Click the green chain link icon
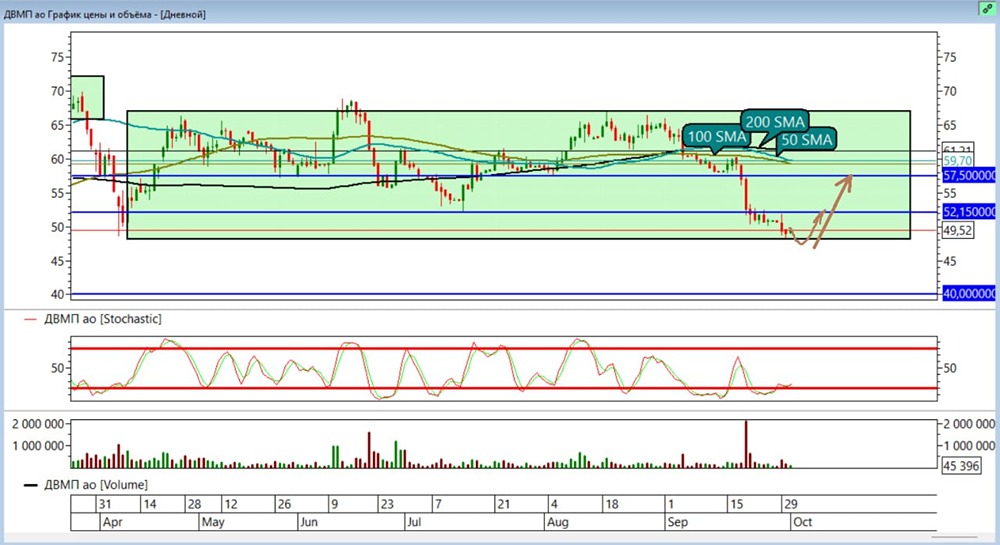 (988, 8)
